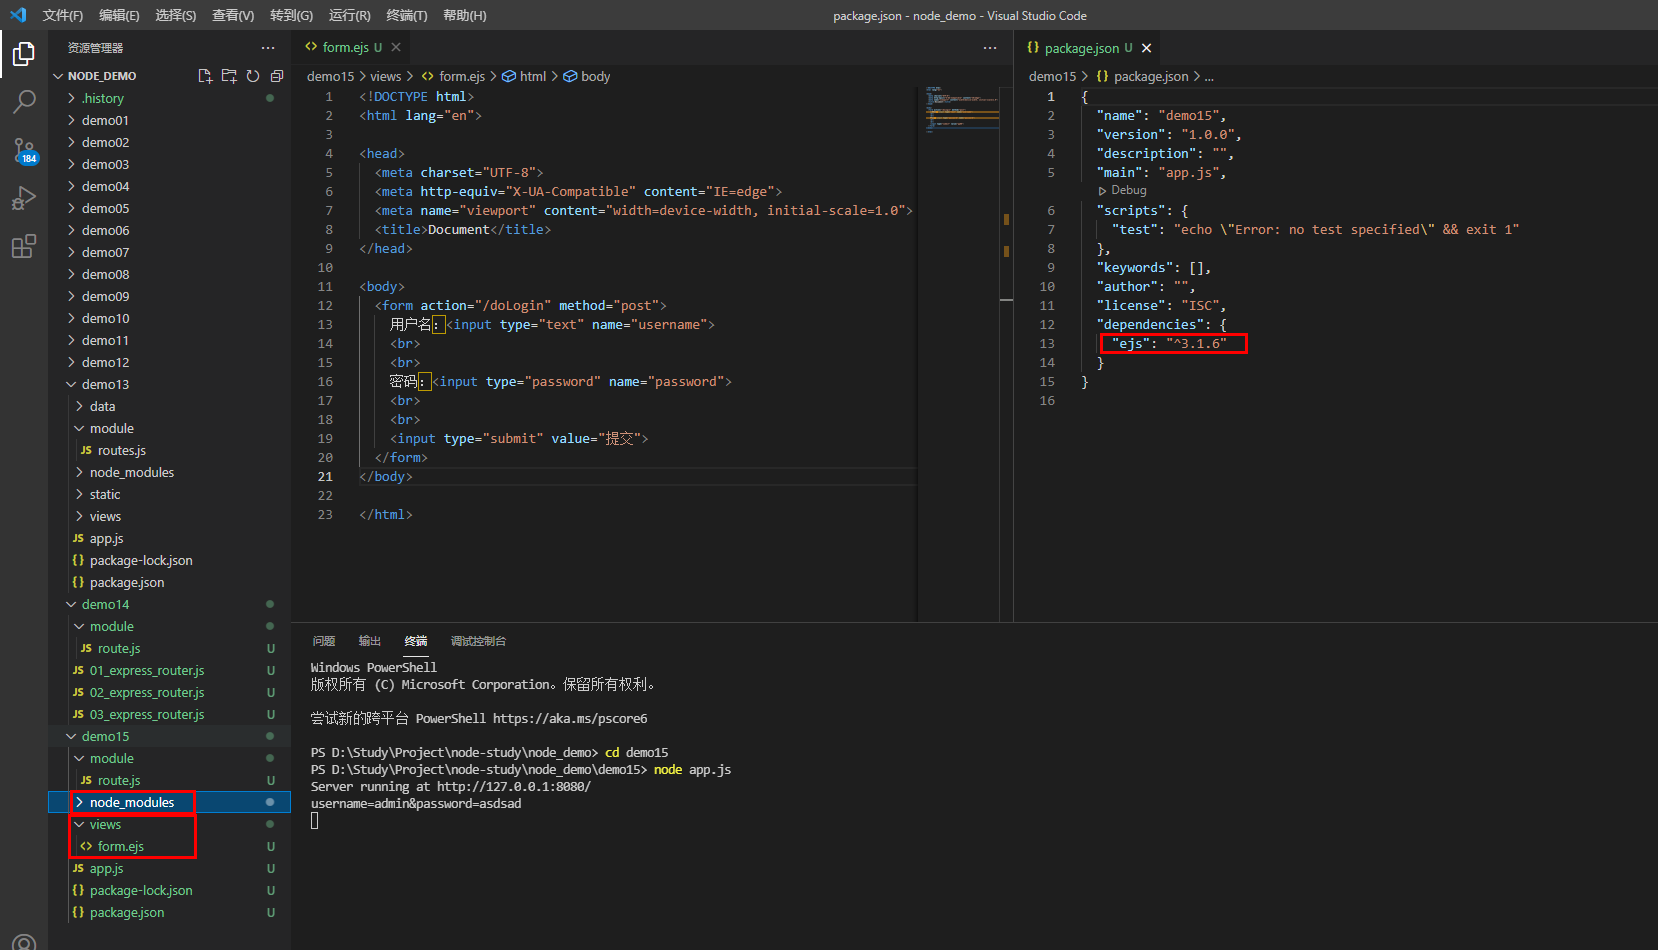The image size is (1658, 950).
Task: Open Run and Debug view icon
Action: pos(24,198)
